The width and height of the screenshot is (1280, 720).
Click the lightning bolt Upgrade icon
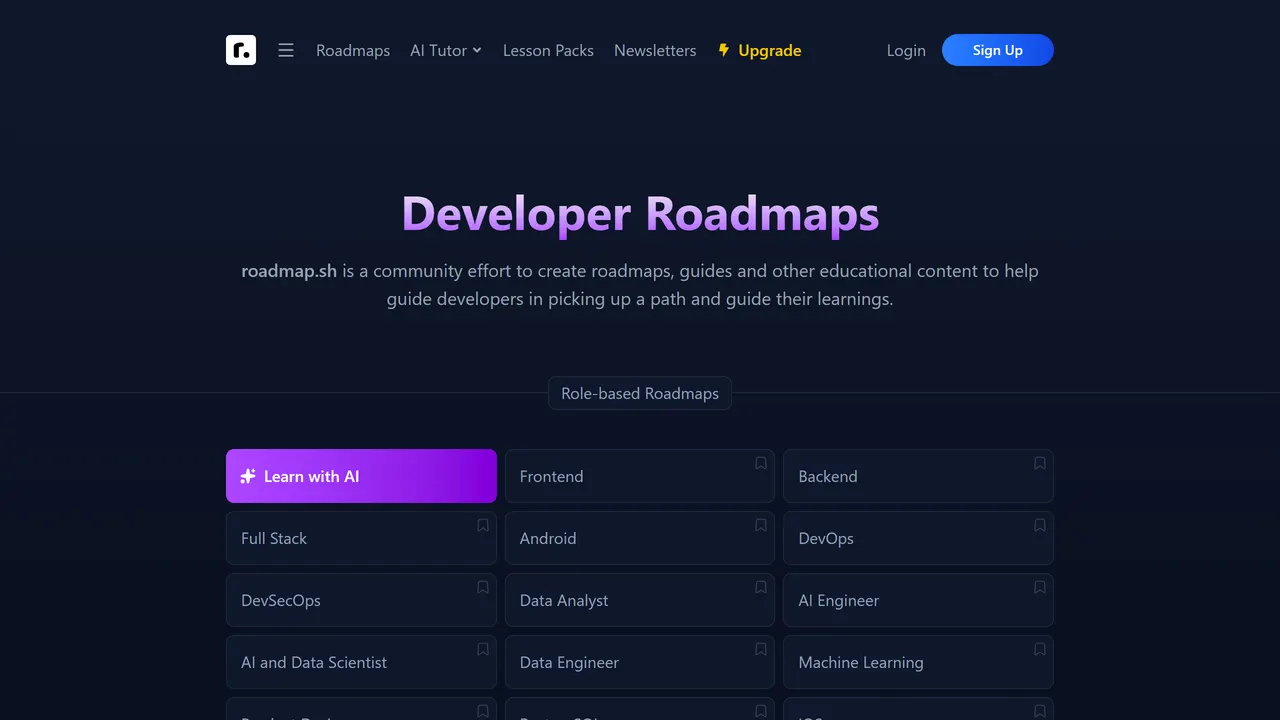tap(724, 50)
